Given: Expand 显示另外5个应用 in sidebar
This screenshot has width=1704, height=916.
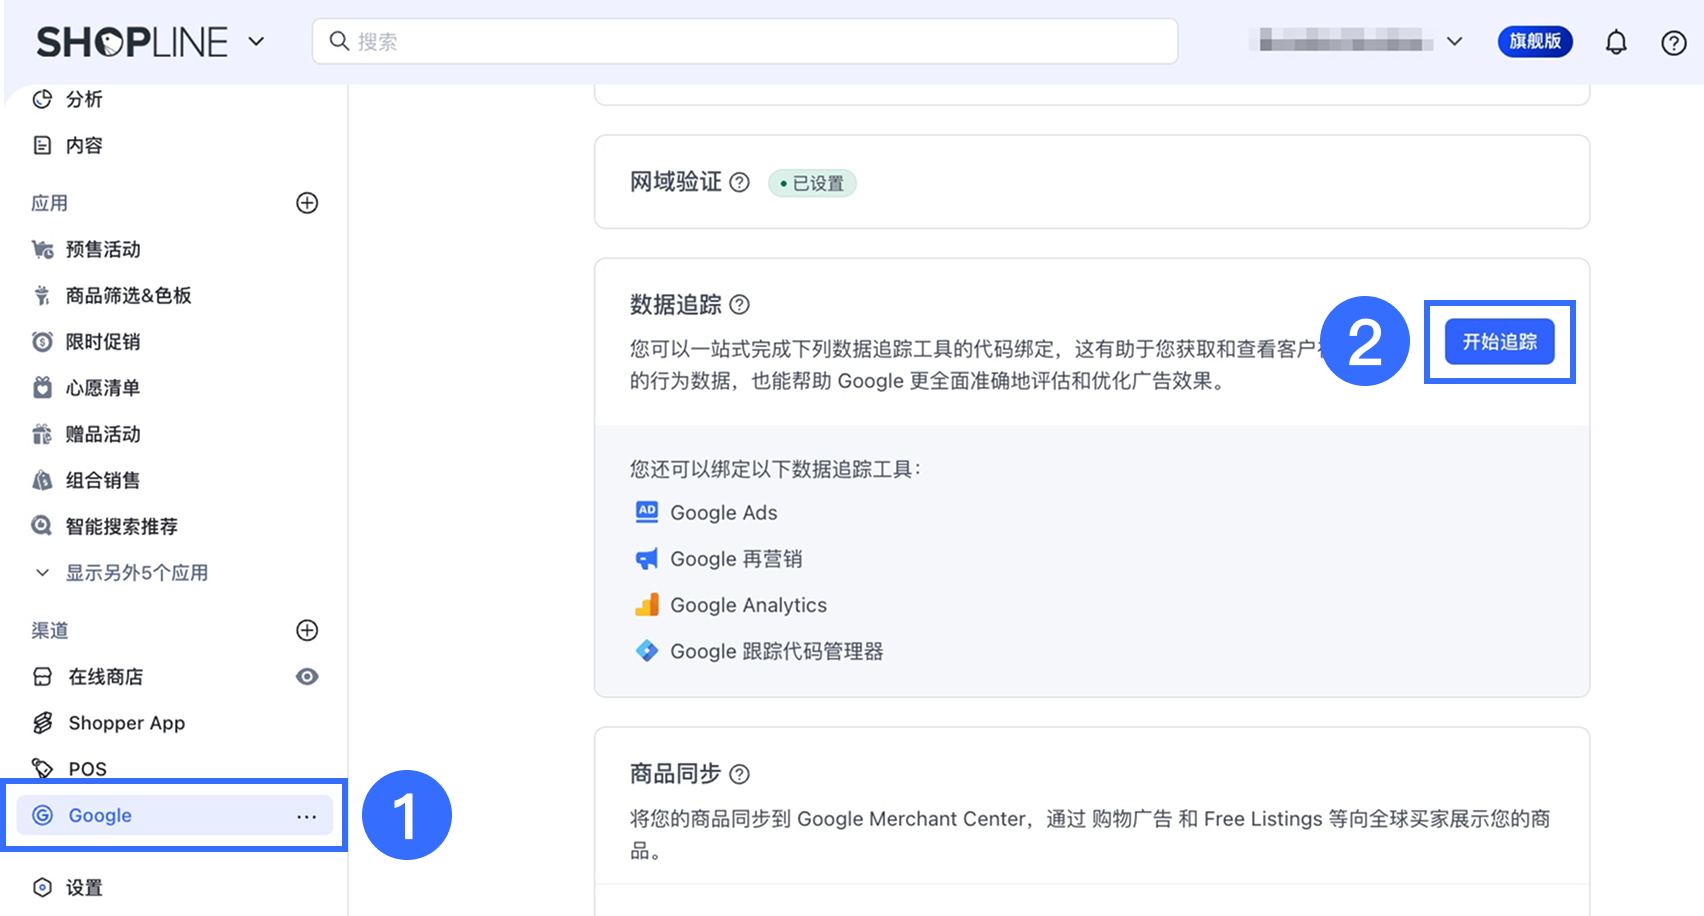Looking at the screenshot, I should click(x=136, y=573).
